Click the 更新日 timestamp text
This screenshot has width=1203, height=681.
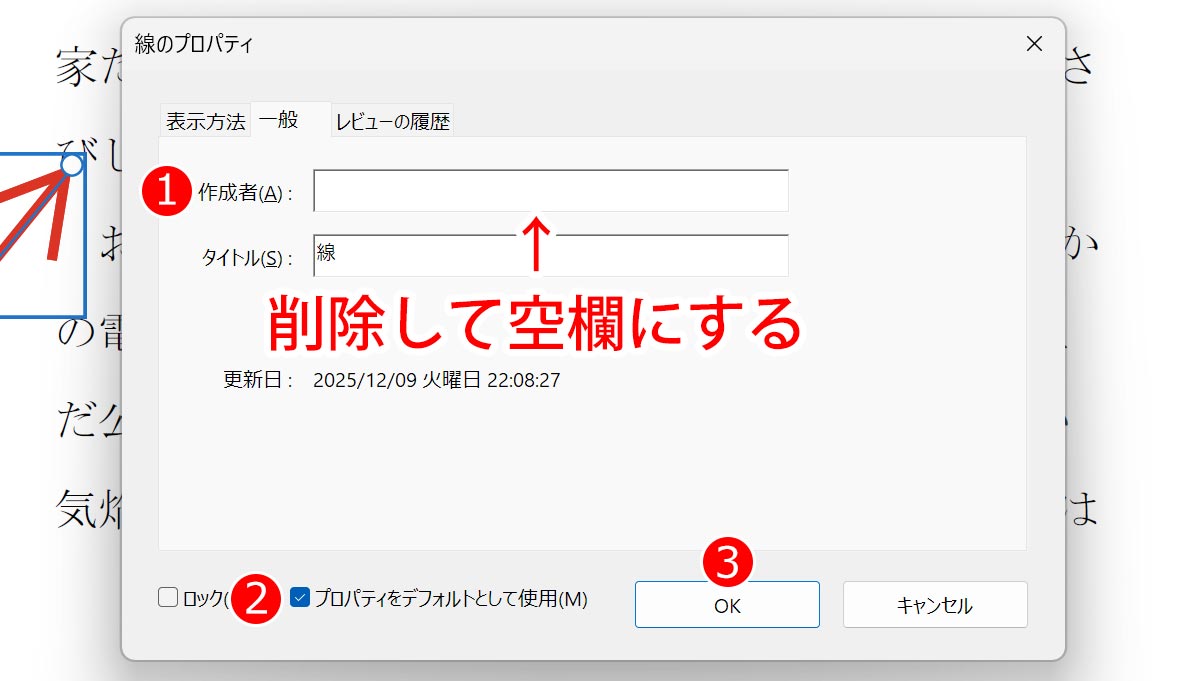[436, 381]
